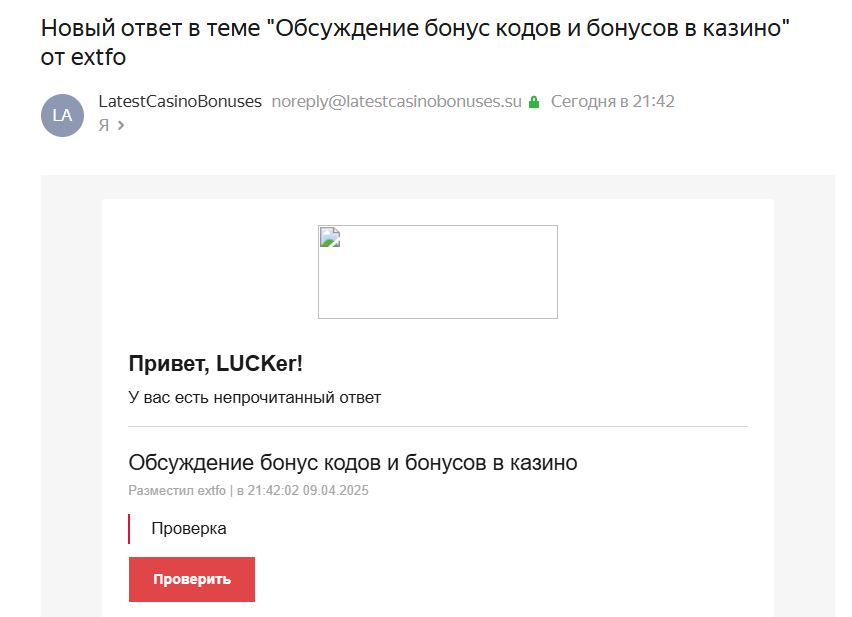
Task: Click the timestamp Сегодня в 21:42
Action: click(x=612, y=102)
